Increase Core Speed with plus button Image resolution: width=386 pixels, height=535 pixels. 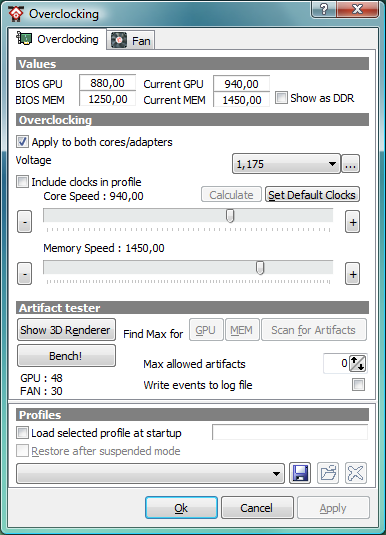tap(353, 222)
